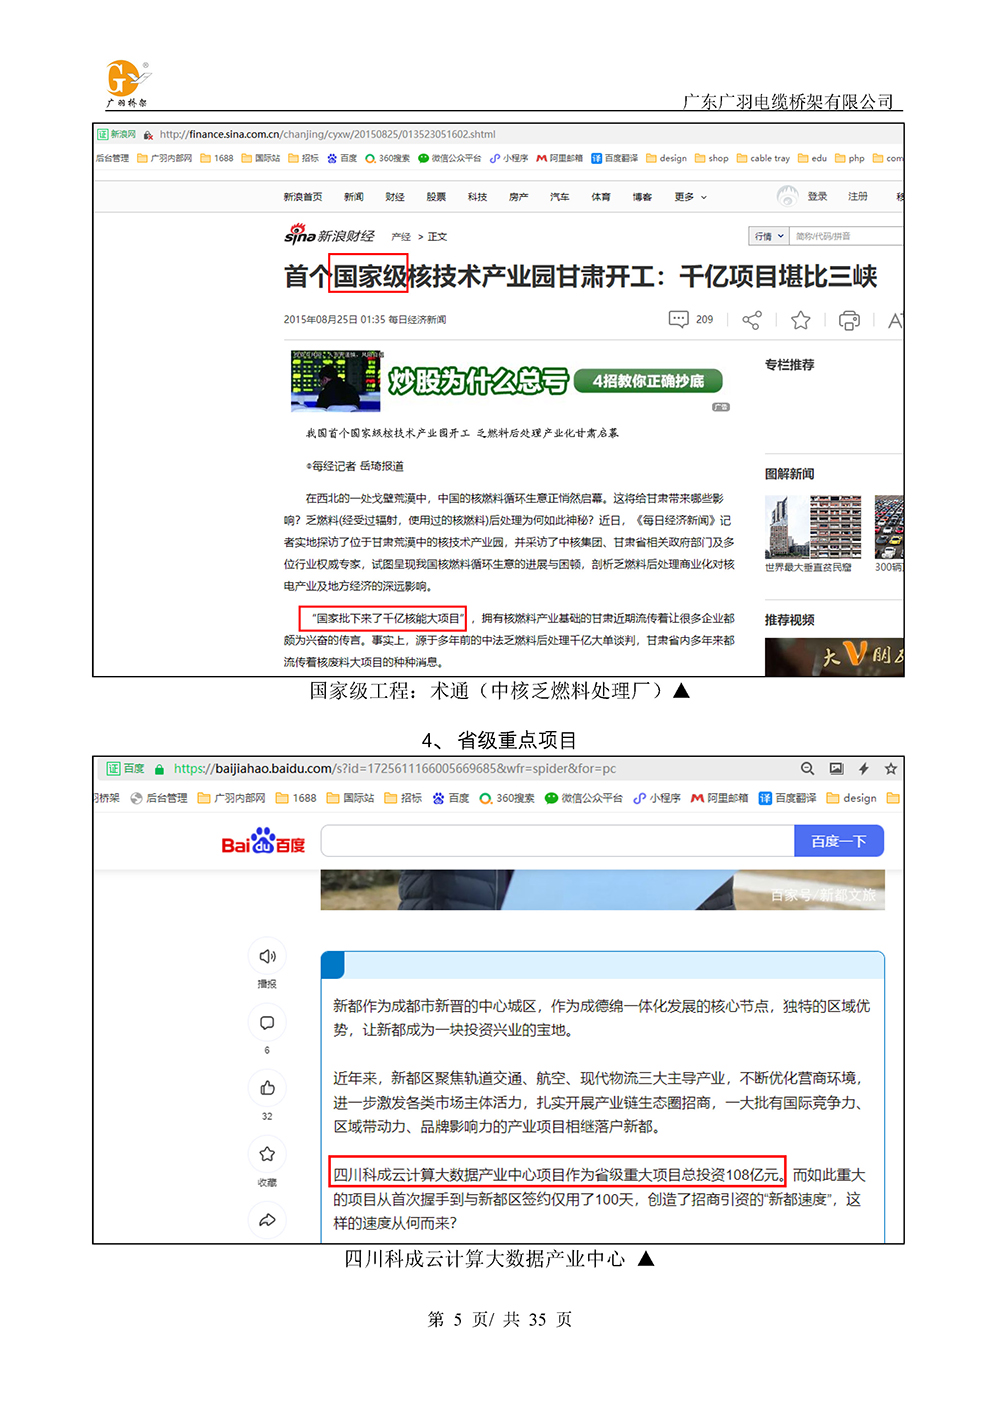Open the 科技 section in the Sina navigation

477,197
